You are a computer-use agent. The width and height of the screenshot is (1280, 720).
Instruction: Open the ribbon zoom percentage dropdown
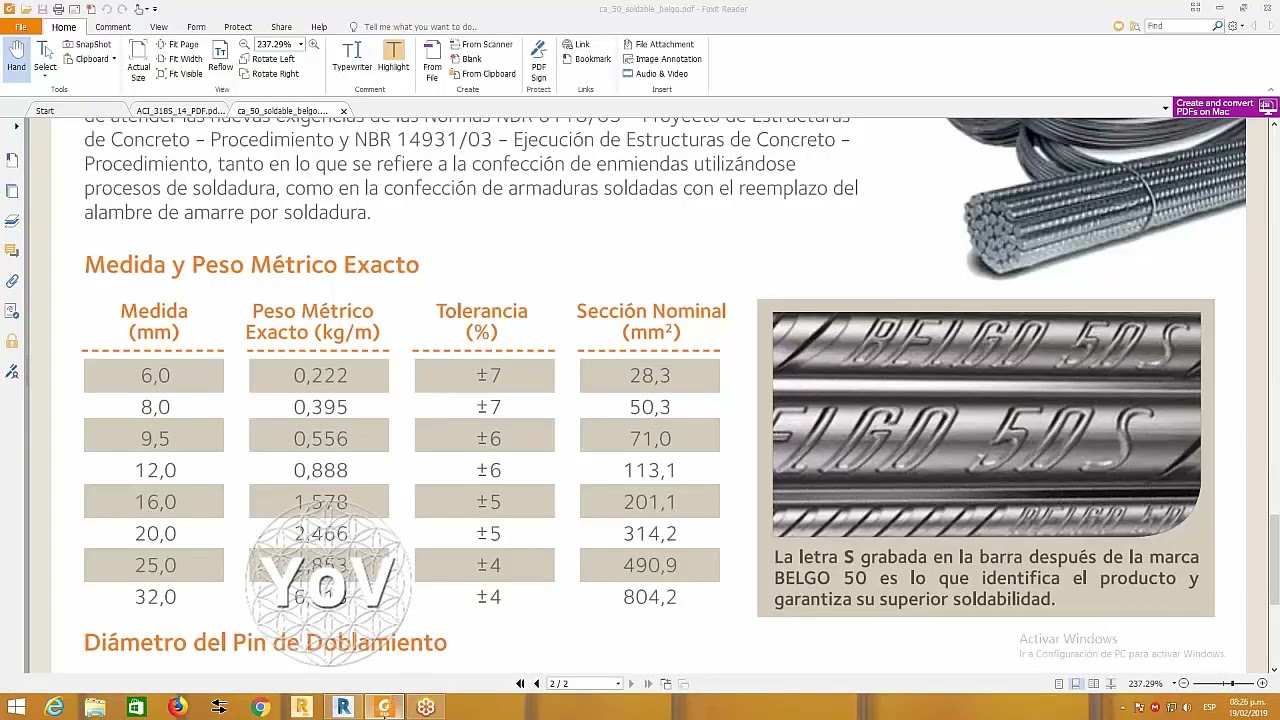[x=300, y=45]
